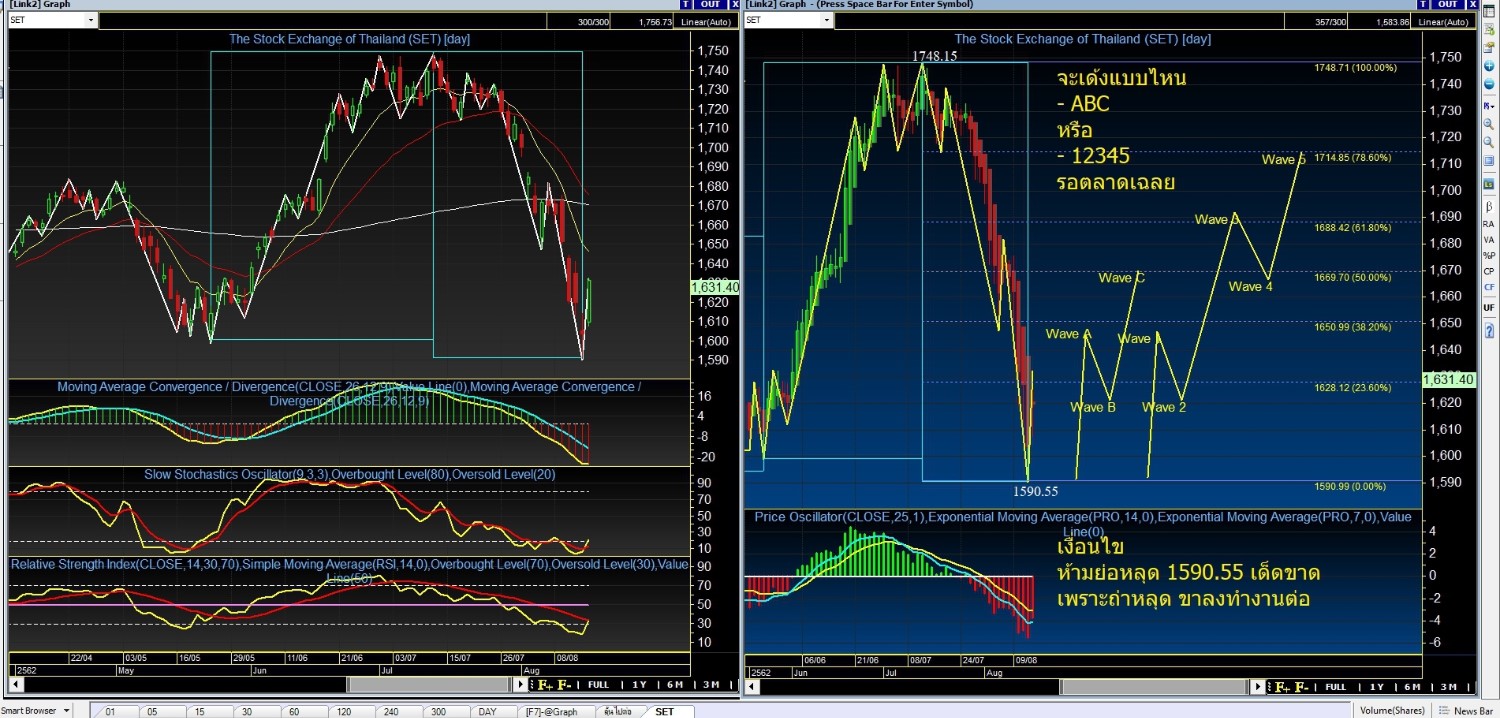Click the VA sidebar icon
The image size is (1500, 718).
point(1489,240)
